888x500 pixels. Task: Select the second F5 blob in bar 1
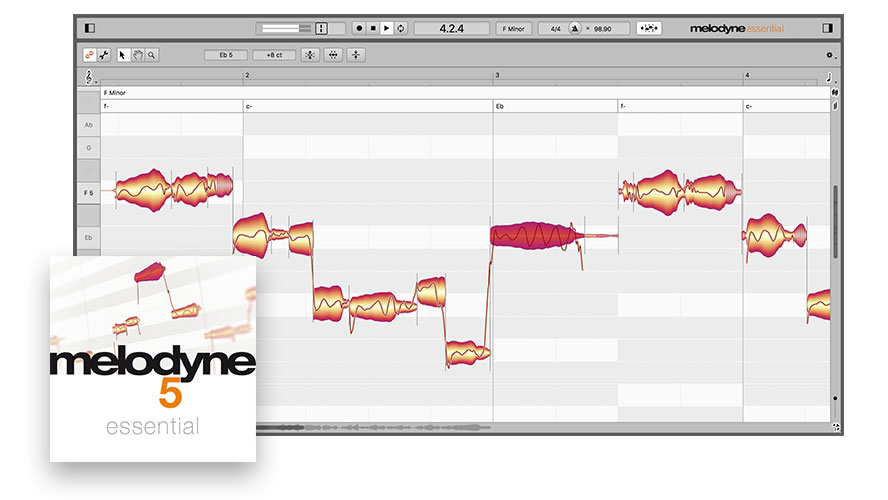[190, 190]
